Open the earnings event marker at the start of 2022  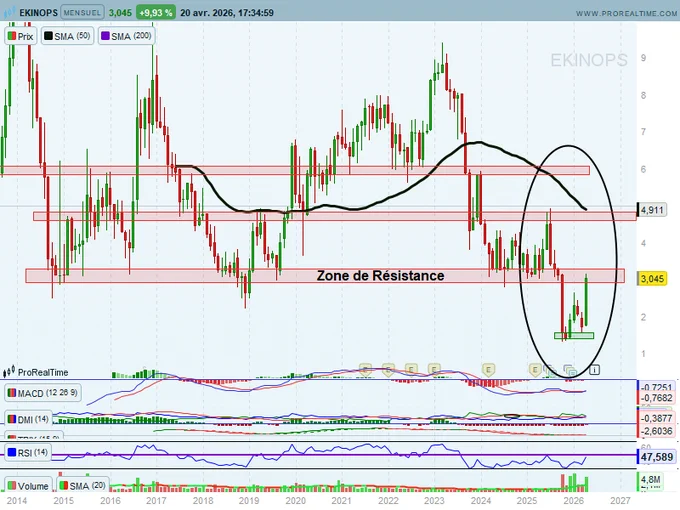pos(388,369)
